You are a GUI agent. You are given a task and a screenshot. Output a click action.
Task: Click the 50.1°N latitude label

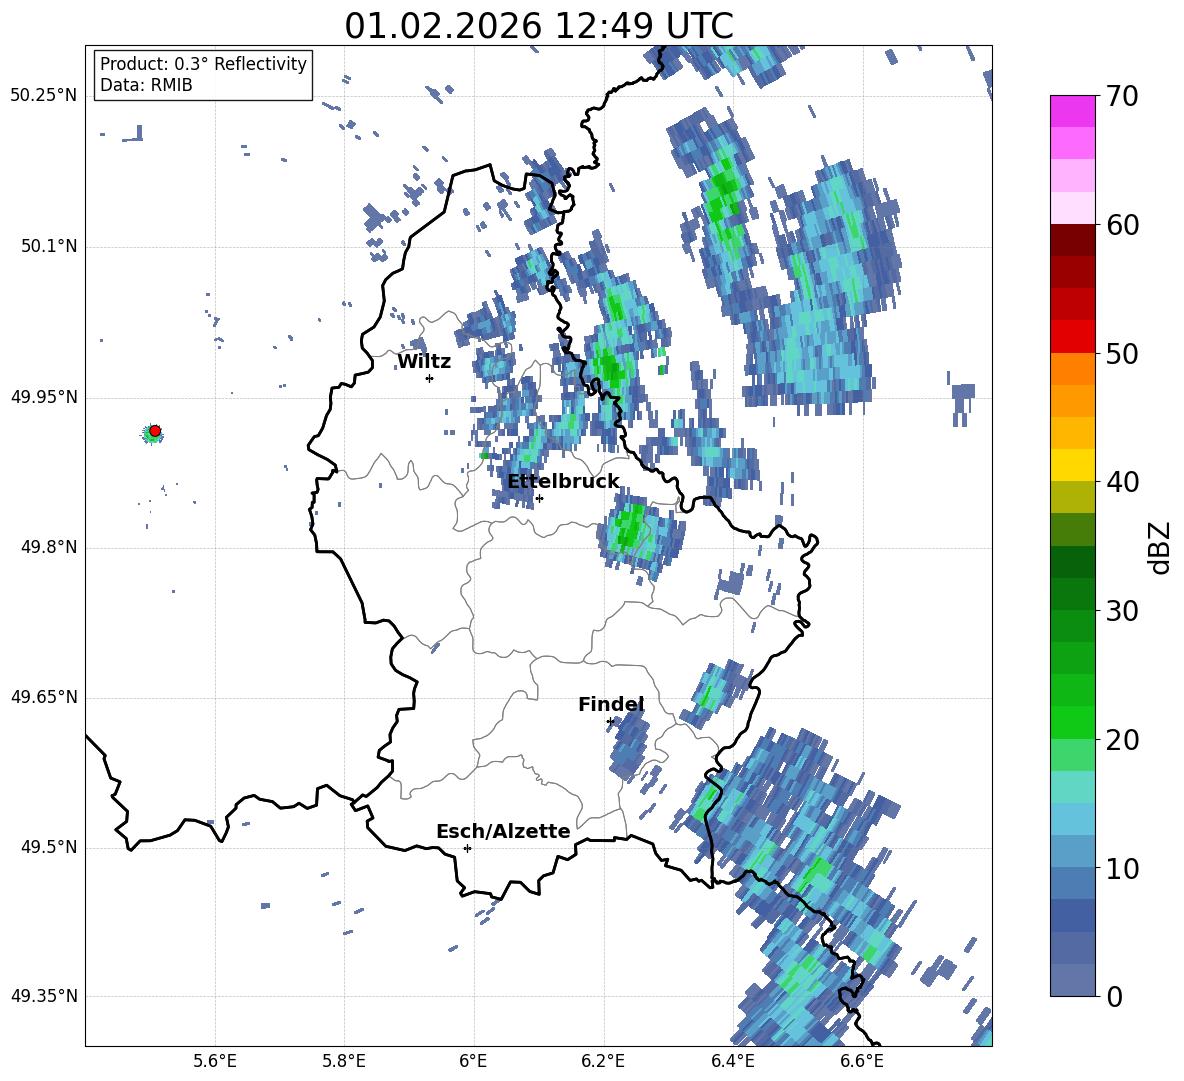(50, 246)
